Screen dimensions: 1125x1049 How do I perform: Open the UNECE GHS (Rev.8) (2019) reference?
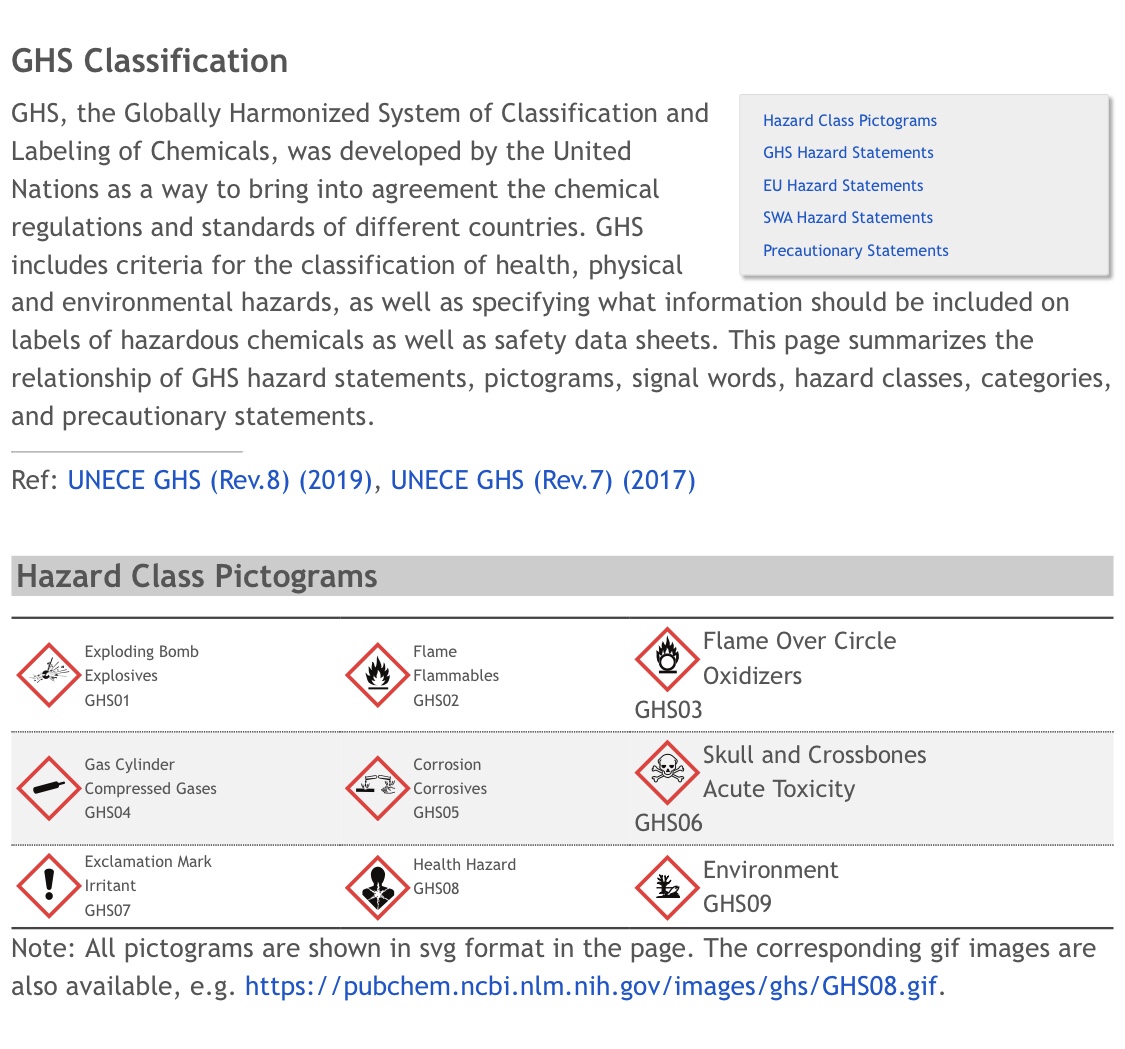tap(220, 480)
